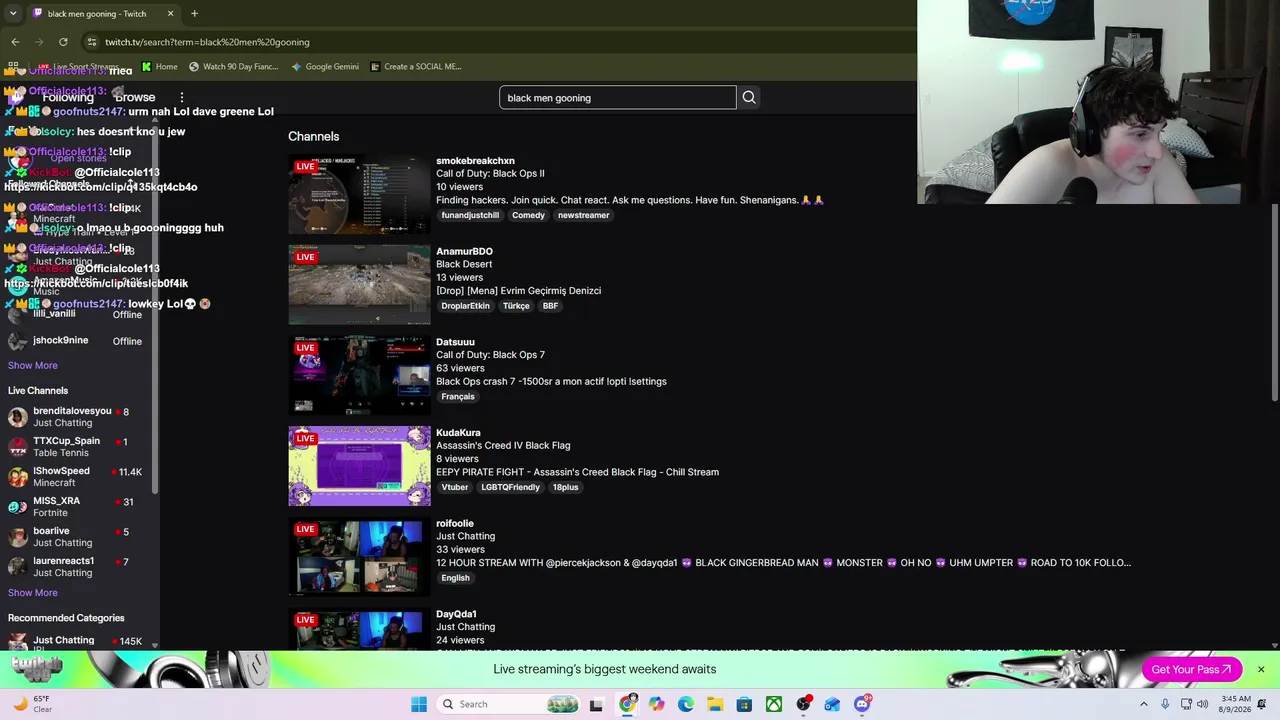This screenshot has height=720, width=1280.
Task: View site information icon in address bar
Action: click(91, 42)
